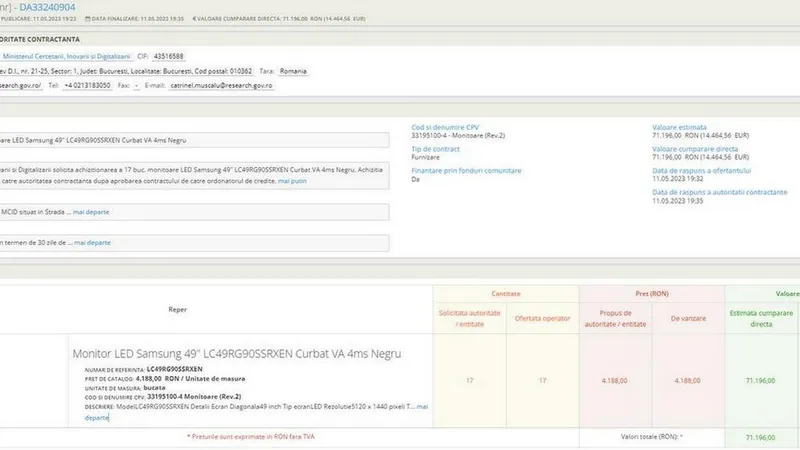The image size is (800, 450).
Task: Expand 'mai departe' after MCID situat in Strada
Action: [91, 212]
